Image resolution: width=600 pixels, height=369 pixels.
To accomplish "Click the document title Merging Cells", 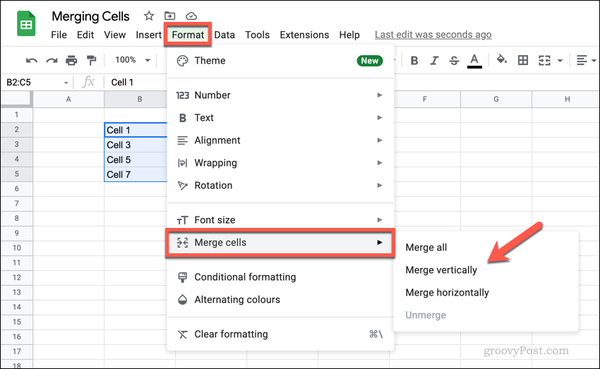I will (x=91, y=16).
